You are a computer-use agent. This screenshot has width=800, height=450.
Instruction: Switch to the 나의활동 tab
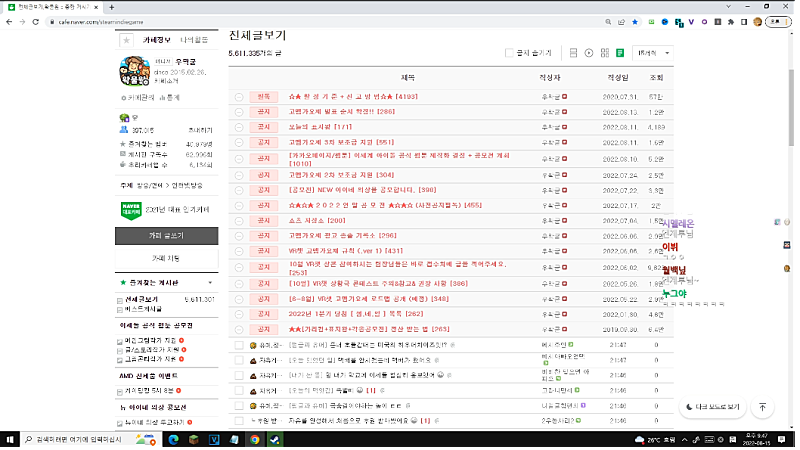click(193, 40)
